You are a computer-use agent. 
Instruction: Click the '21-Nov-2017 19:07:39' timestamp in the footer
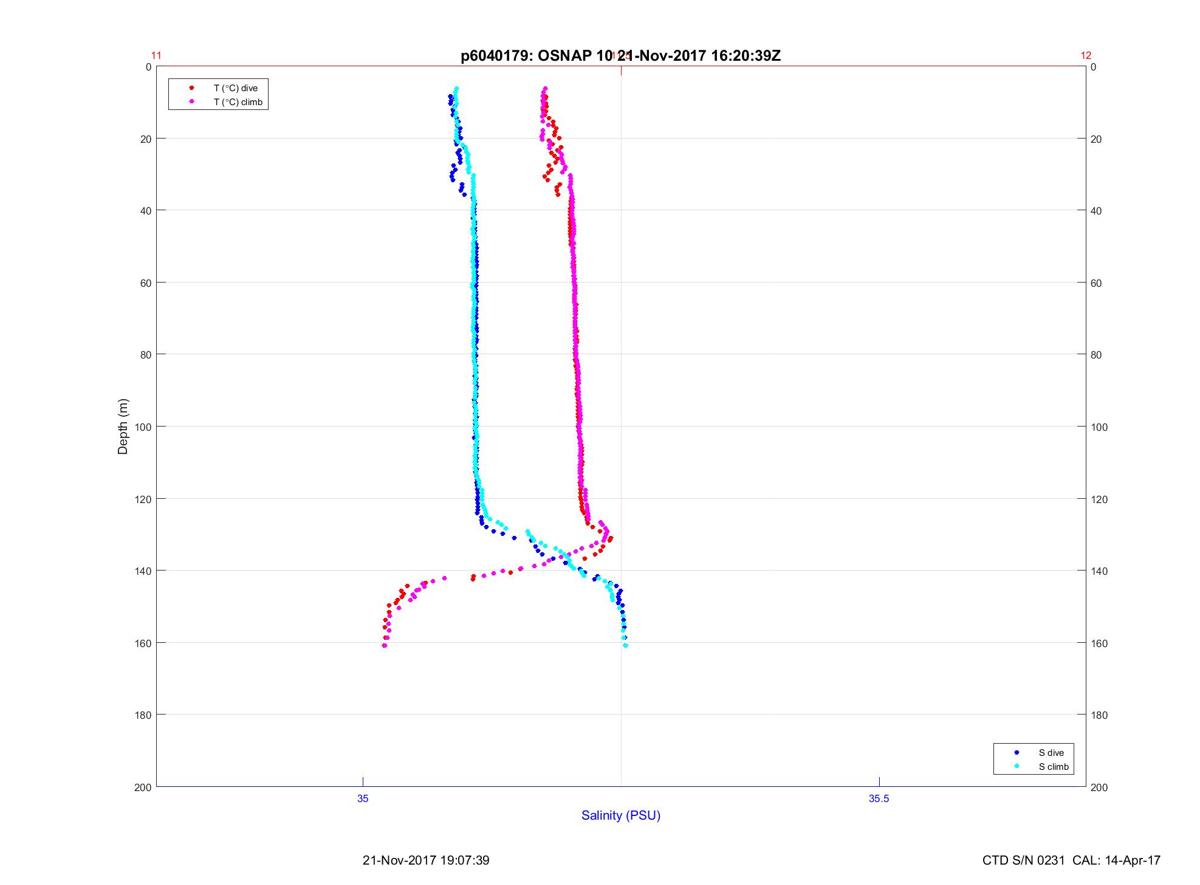tap(425, 860)
